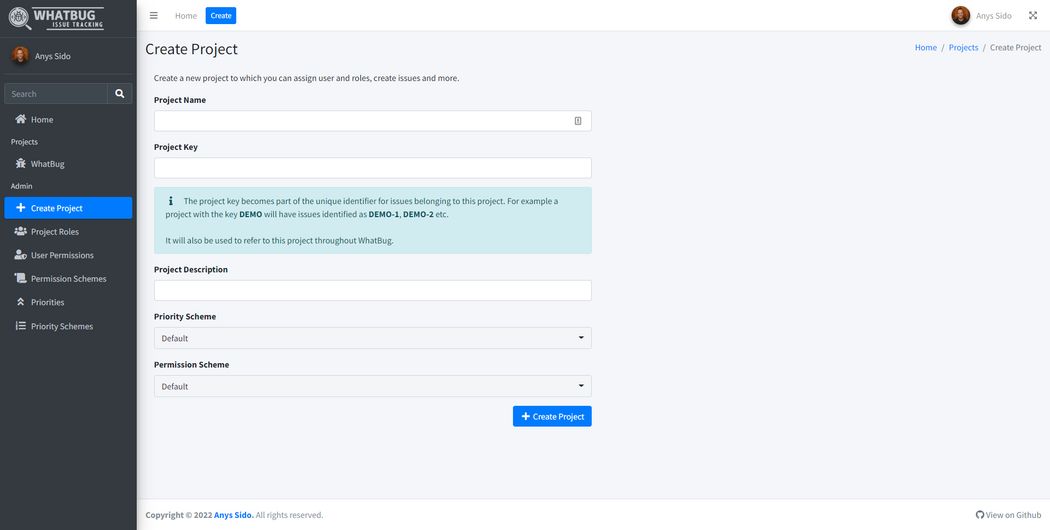The width and height of the screenshot is (1050, 530).
Task: Focus the Project Key input field
Action: click(372, 168)
